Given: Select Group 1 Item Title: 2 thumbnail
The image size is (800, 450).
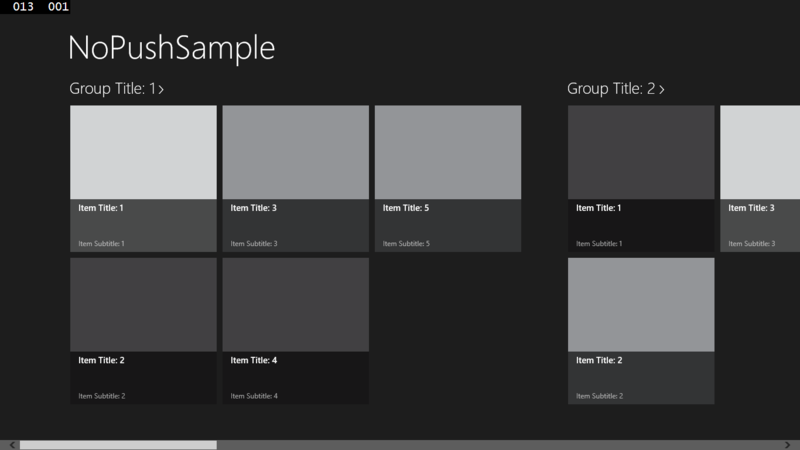Looking at the screenshot, I should [x=143, y=304].
